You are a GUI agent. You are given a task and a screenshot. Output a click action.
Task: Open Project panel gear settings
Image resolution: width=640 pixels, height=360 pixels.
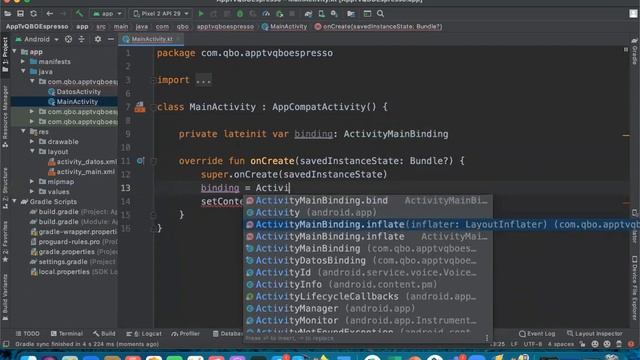pyautogui.click(x=98, y=39)
